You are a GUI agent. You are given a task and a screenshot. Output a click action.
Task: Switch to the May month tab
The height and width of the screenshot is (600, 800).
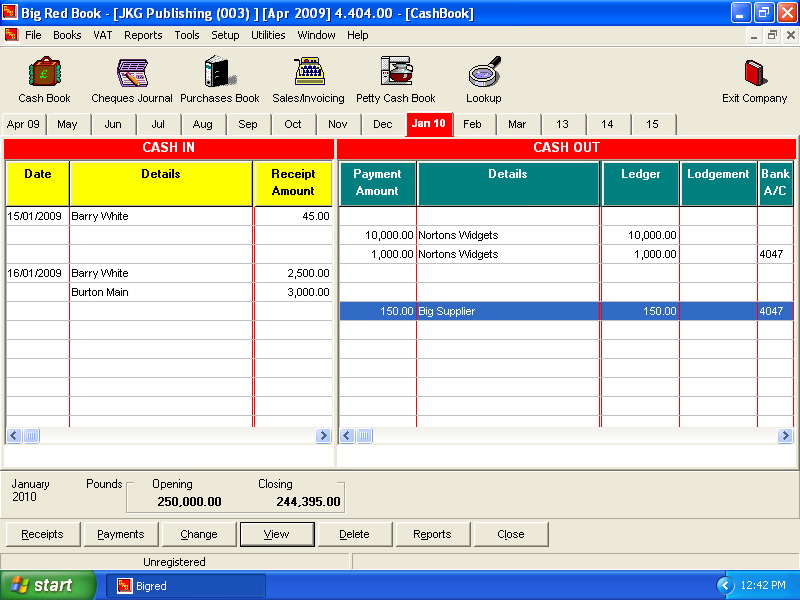[67, 124]
